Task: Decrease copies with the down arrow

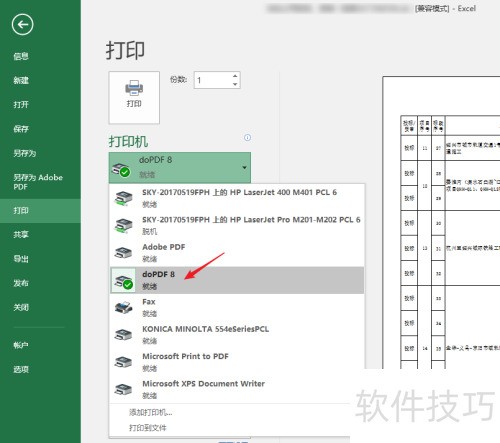Action: (x=235, y=84)
